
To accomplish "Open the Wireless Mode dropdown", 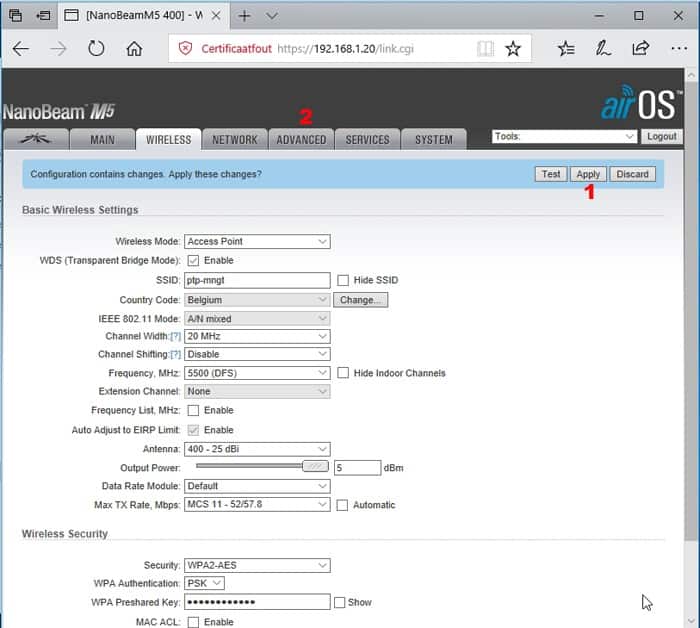I will [x=257, y=241].
